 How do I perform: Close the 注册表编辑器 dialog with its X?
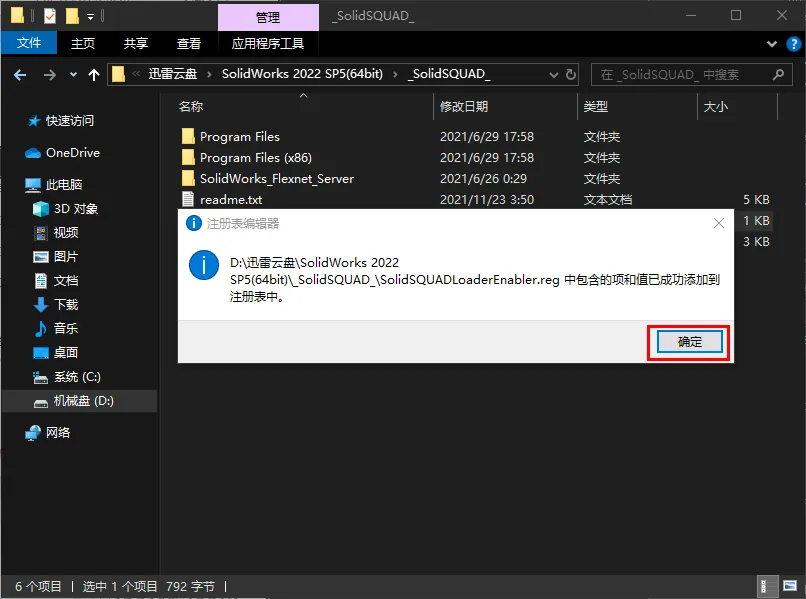[x=719, y=223]
